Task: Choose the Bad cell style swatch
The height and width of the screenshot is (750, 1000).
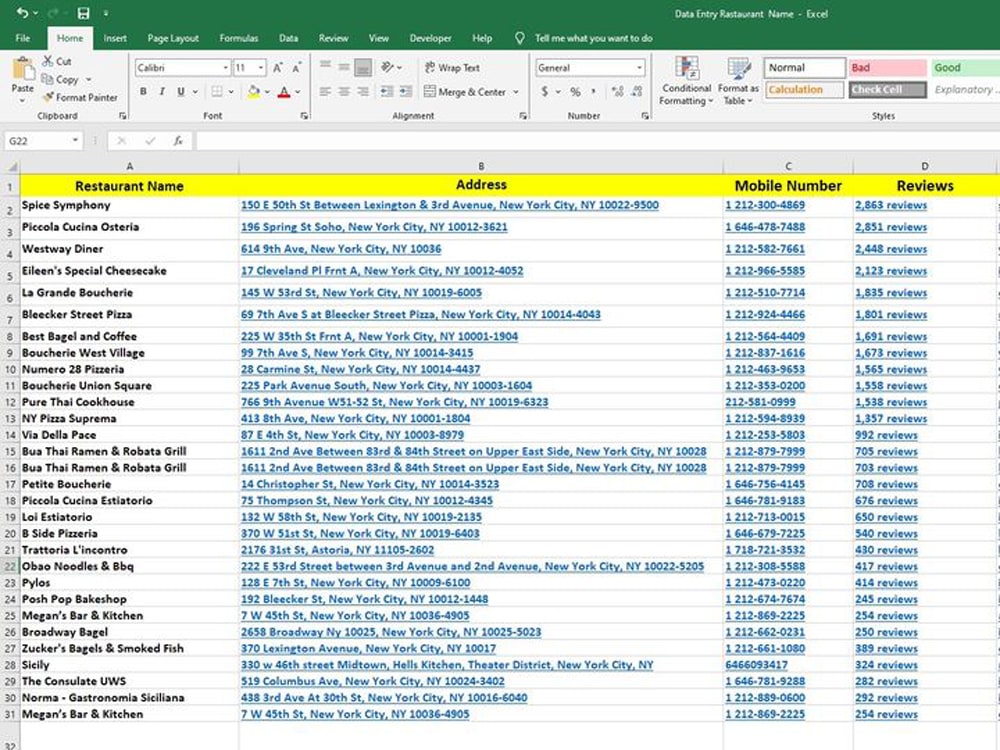Action: pyautogui.click(x=886, y=67)
